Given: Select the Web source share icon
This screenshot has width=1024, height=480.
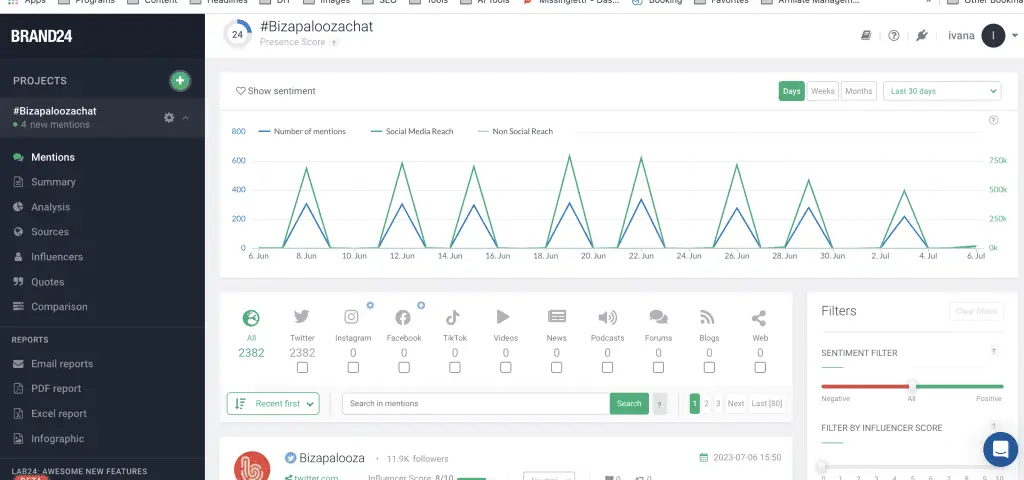Looking at the screenshot, I should click(x=759, y=318).
